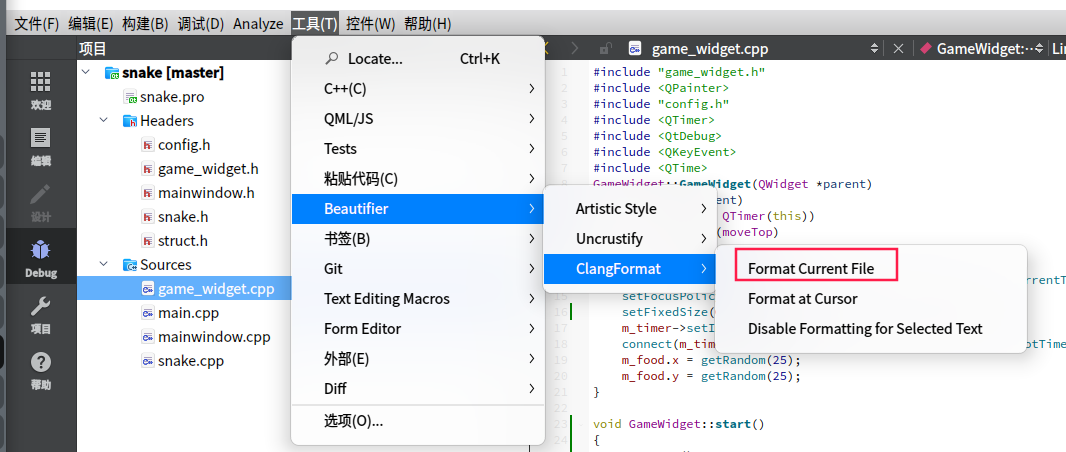This screenshot has height=452, width=1066.
Task: Click the Headers folder icon
Action: click(130, 121)
